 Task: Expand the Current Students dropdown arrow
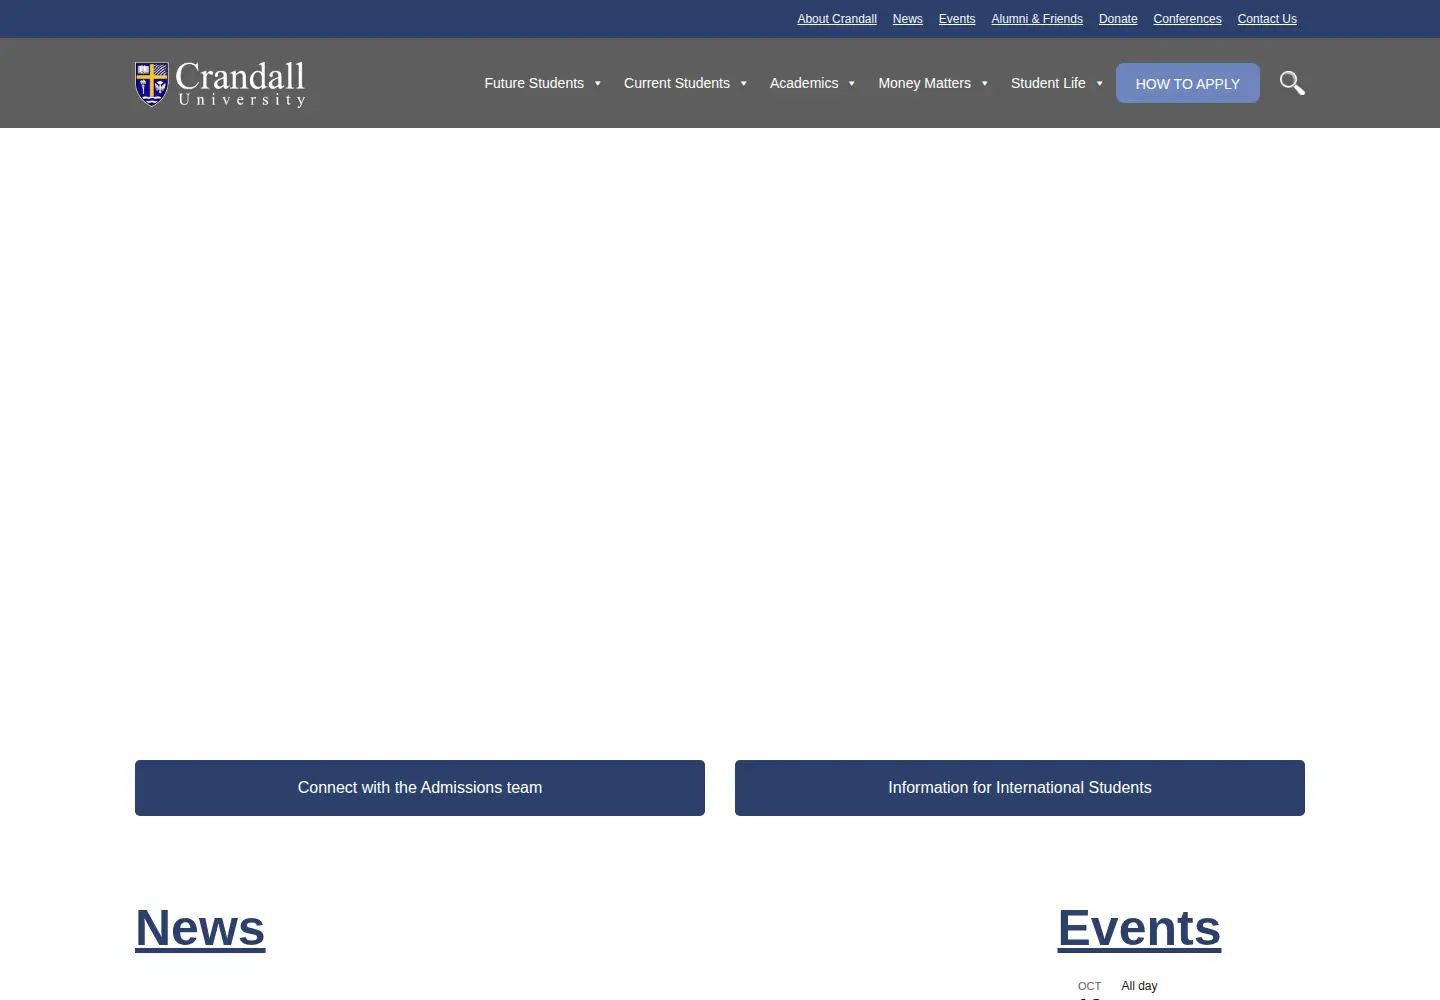744,84
